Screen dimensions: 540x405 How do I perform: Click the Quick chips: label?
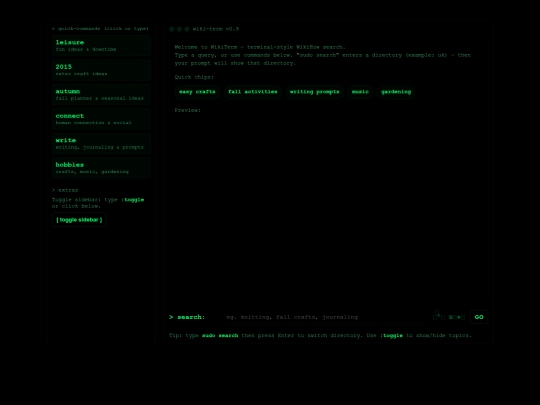click(194, 77)
